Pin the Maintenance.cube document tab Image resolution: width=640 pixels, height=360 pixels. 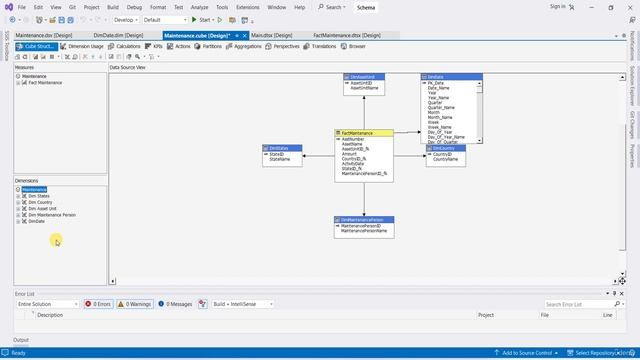(237, 36)
